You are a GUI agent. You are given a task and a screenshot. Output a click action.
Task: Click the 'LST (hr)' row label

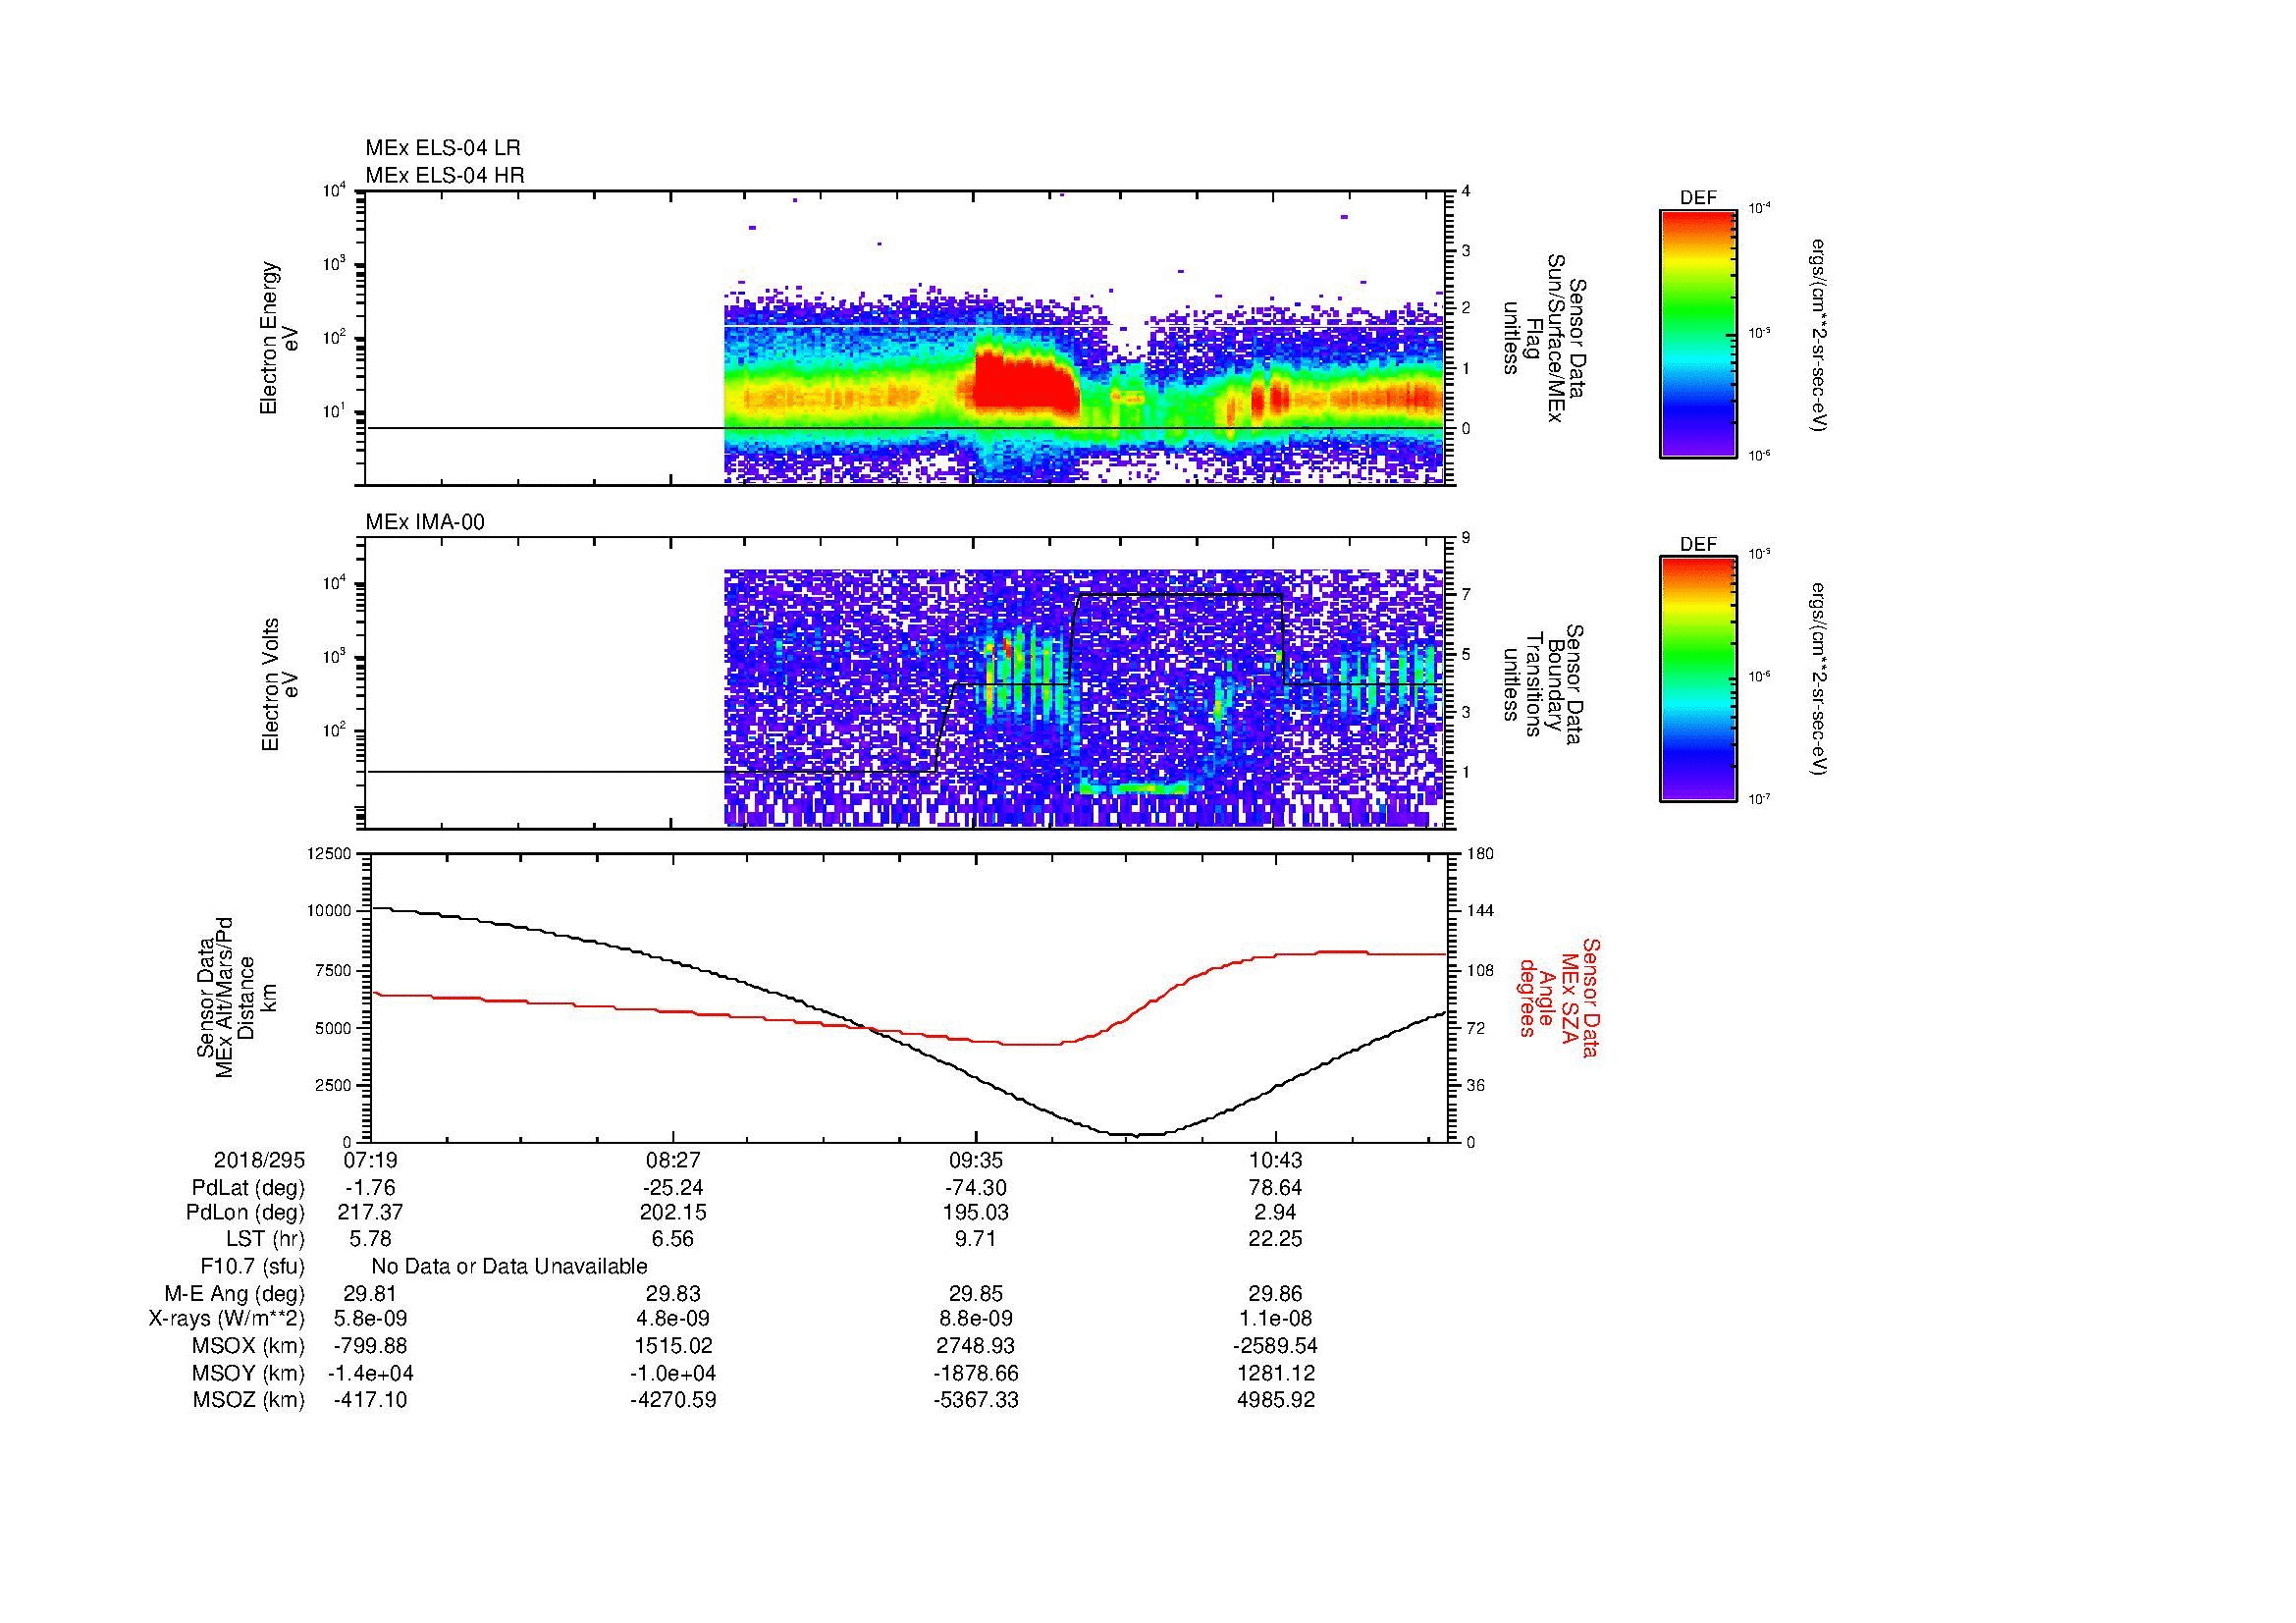(265, 1239)
